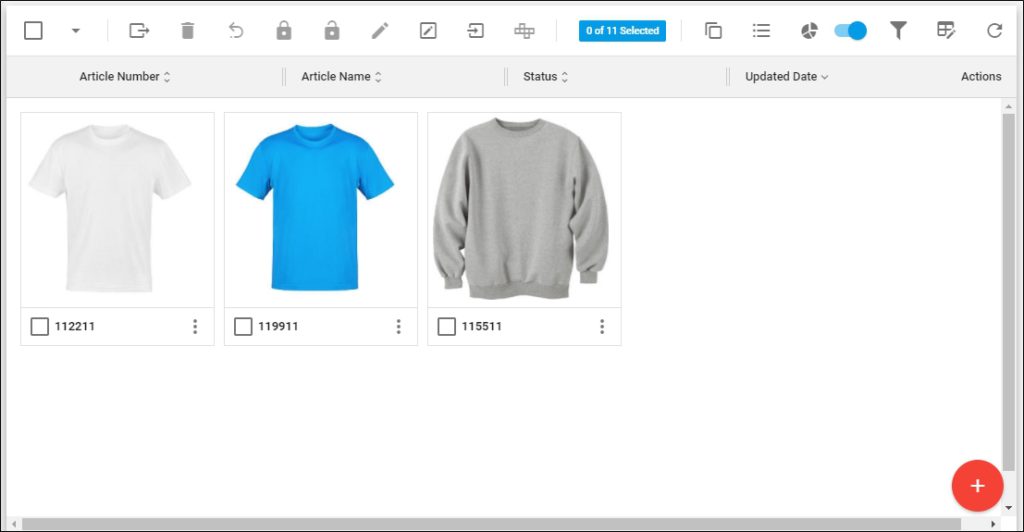Screen dimensions: 1024x532
Task: Tick the checkbox for article 112211
Action: 39,326
